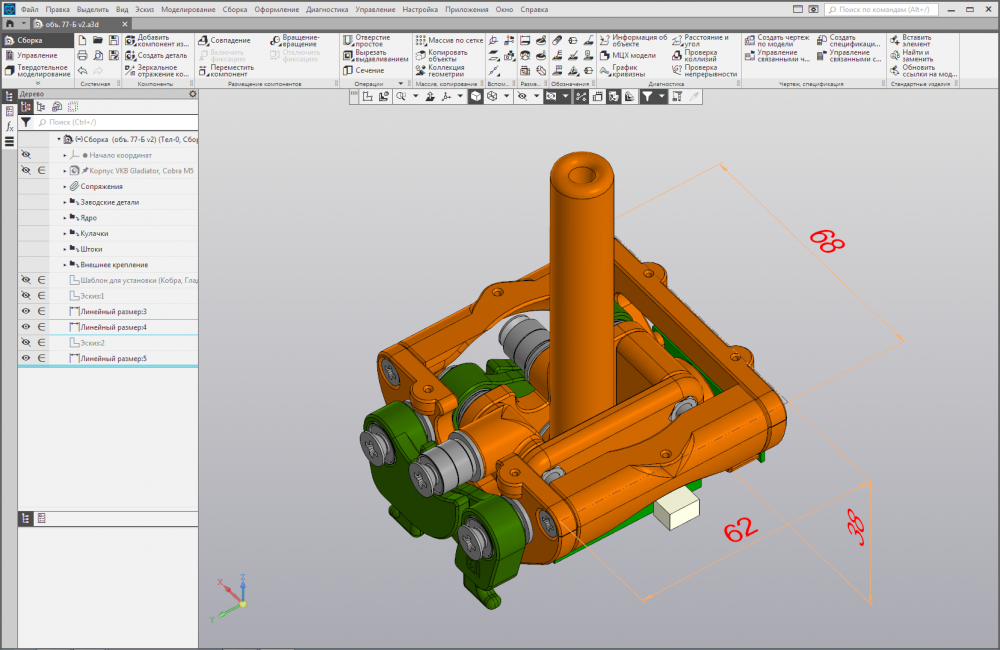1000x650 pixels.
Task: Expand the Кулачки folder in tree
Action: point(65,233)
